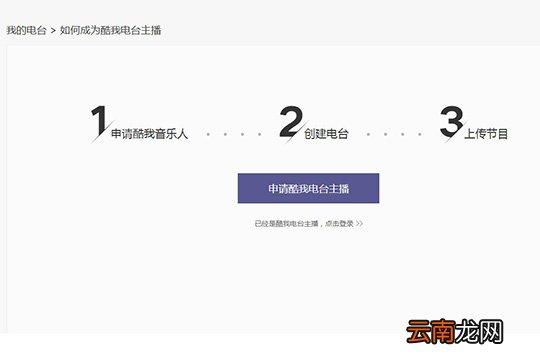Image resolution: width=540 pixels, height=360 pixels.
Task: Click step label 申请酷我音乐人
Action: (x=149, y=134)
